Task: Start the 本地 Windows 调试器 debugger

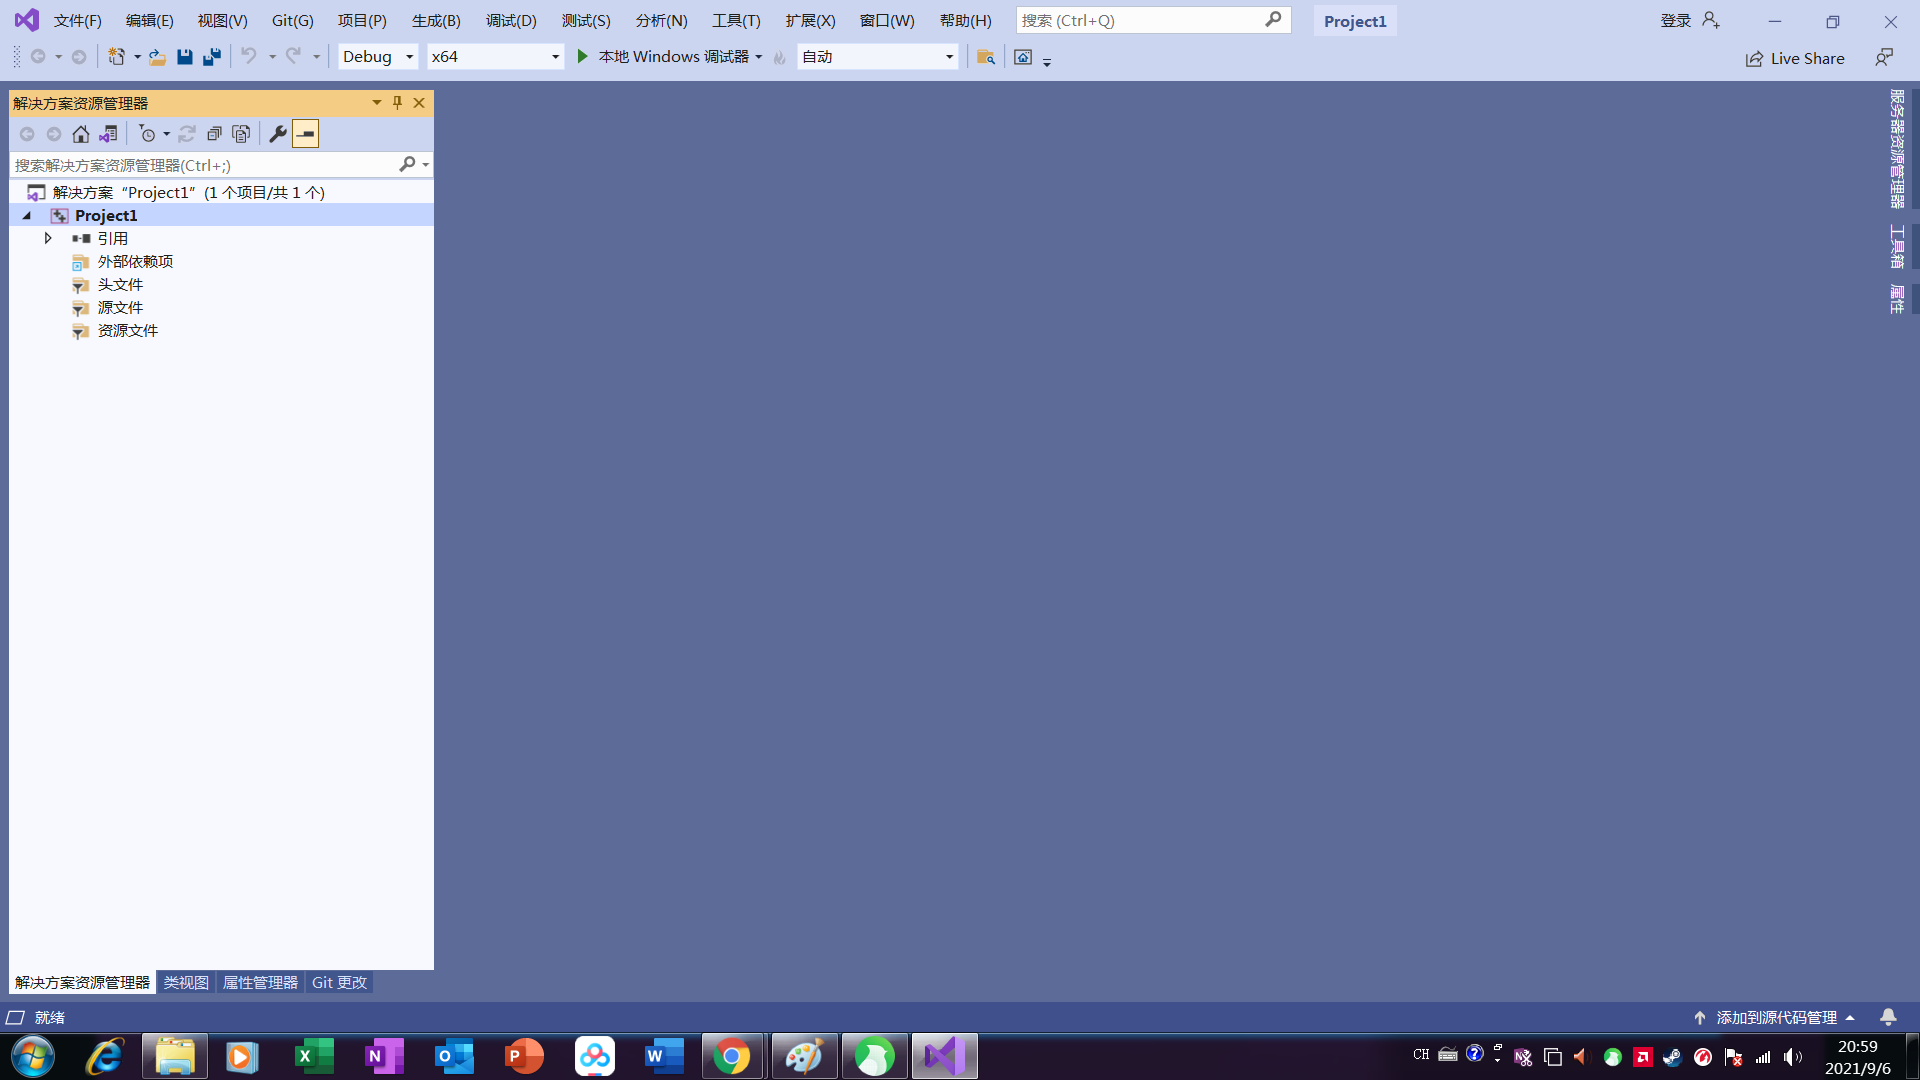Action: coord(662,57)
